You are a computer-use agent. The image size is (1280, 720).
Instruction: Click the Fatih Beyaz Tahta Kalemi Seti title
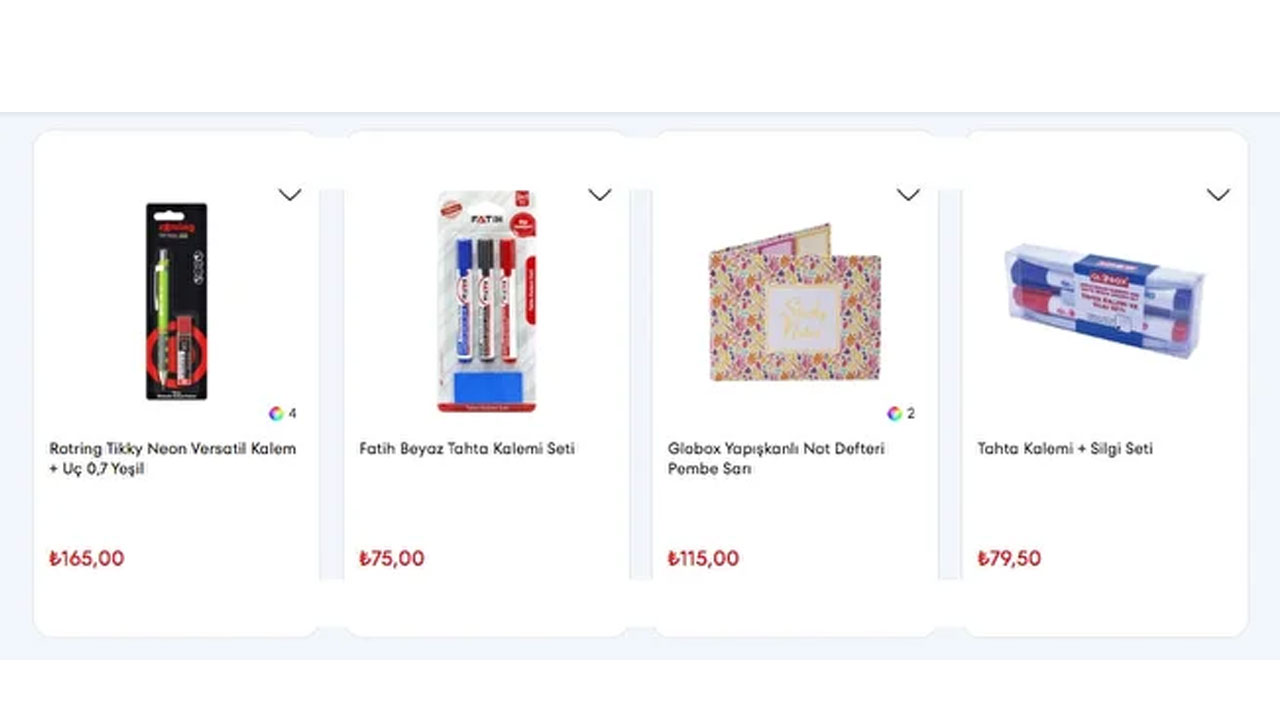click(x=467, y=449)
